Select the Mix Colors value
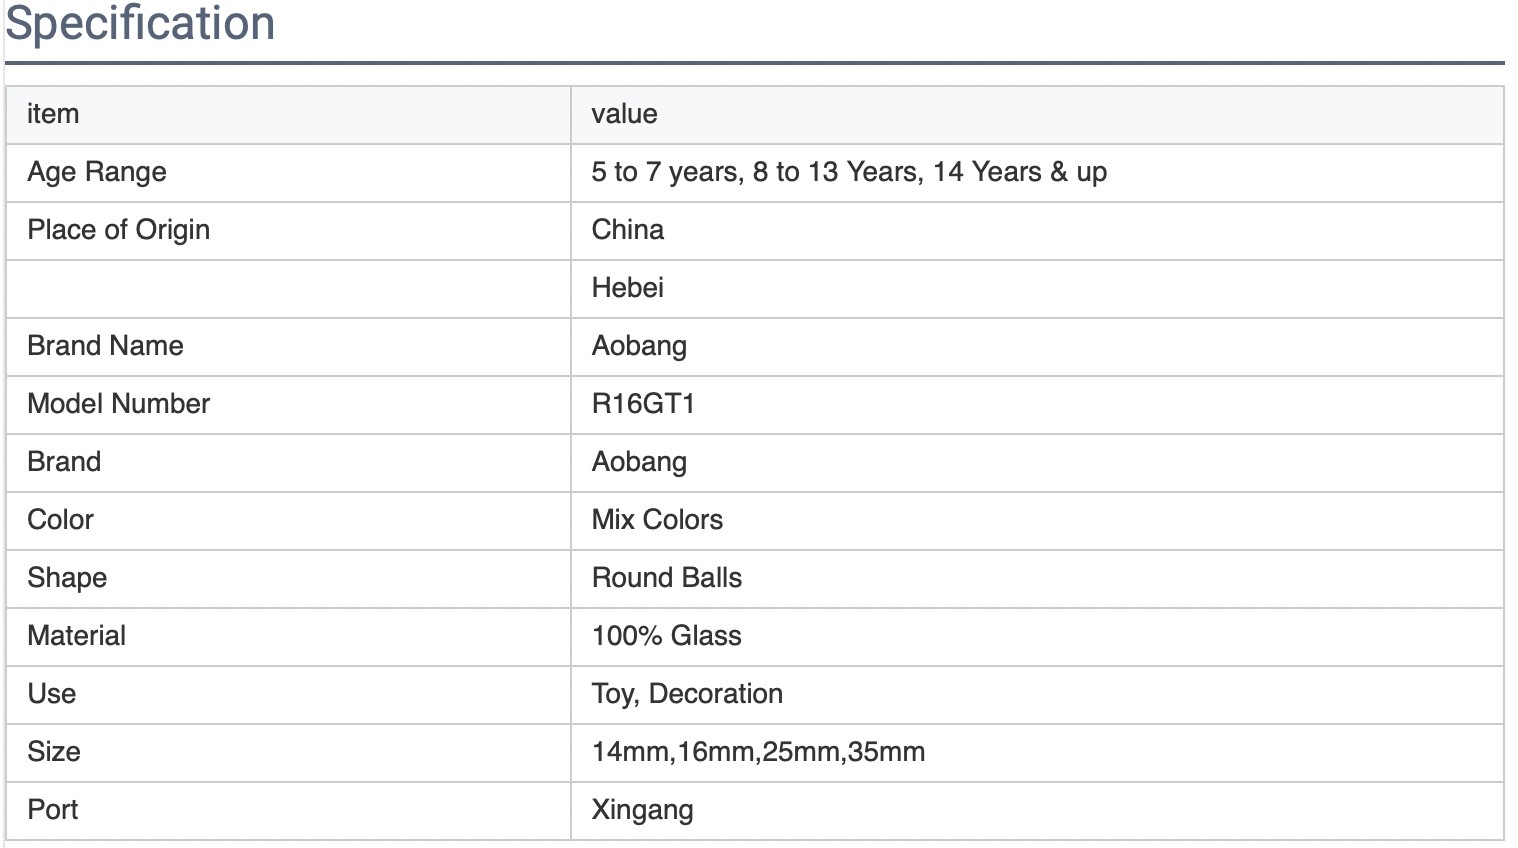Viewport: 1518px width, 848px height. tap(657, 520)
